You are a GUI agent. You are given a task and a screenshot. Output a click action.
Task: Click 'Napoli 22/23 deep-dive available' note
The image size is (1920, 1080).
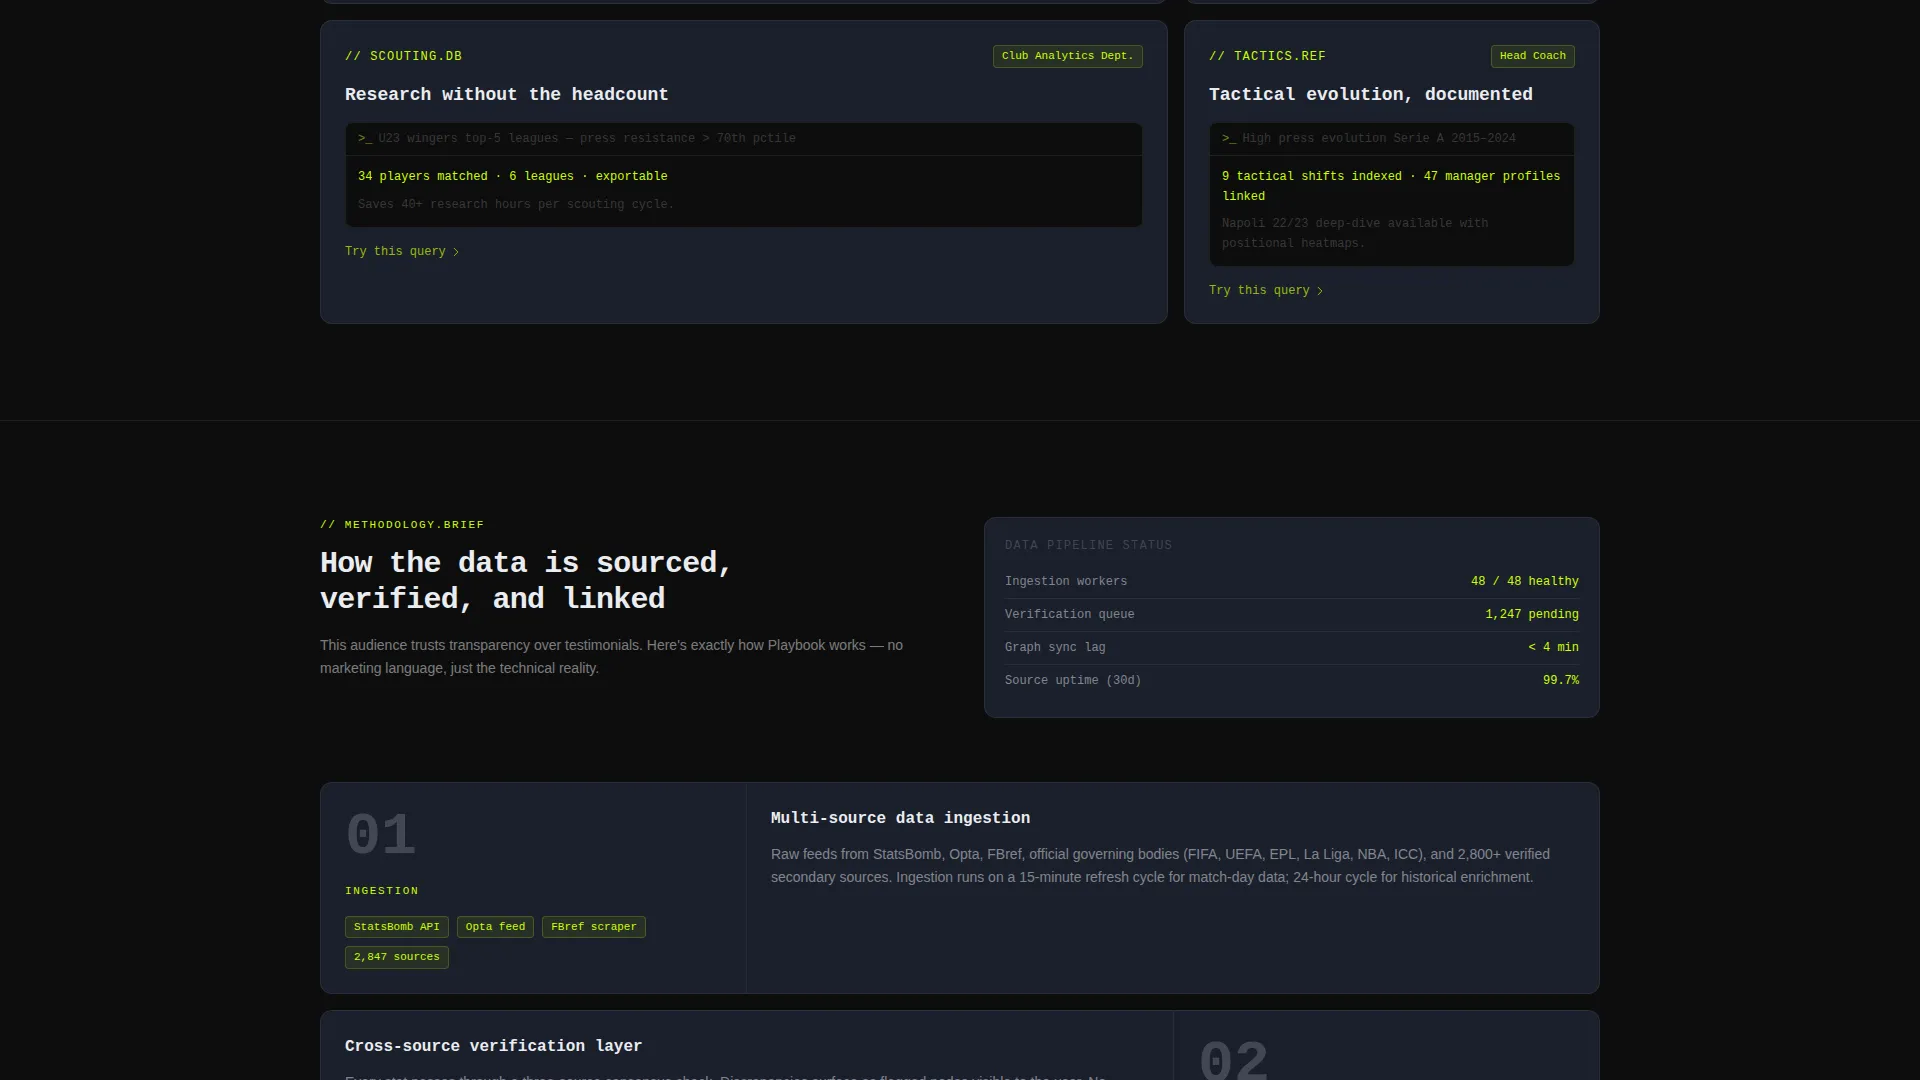click(1355, 233)
